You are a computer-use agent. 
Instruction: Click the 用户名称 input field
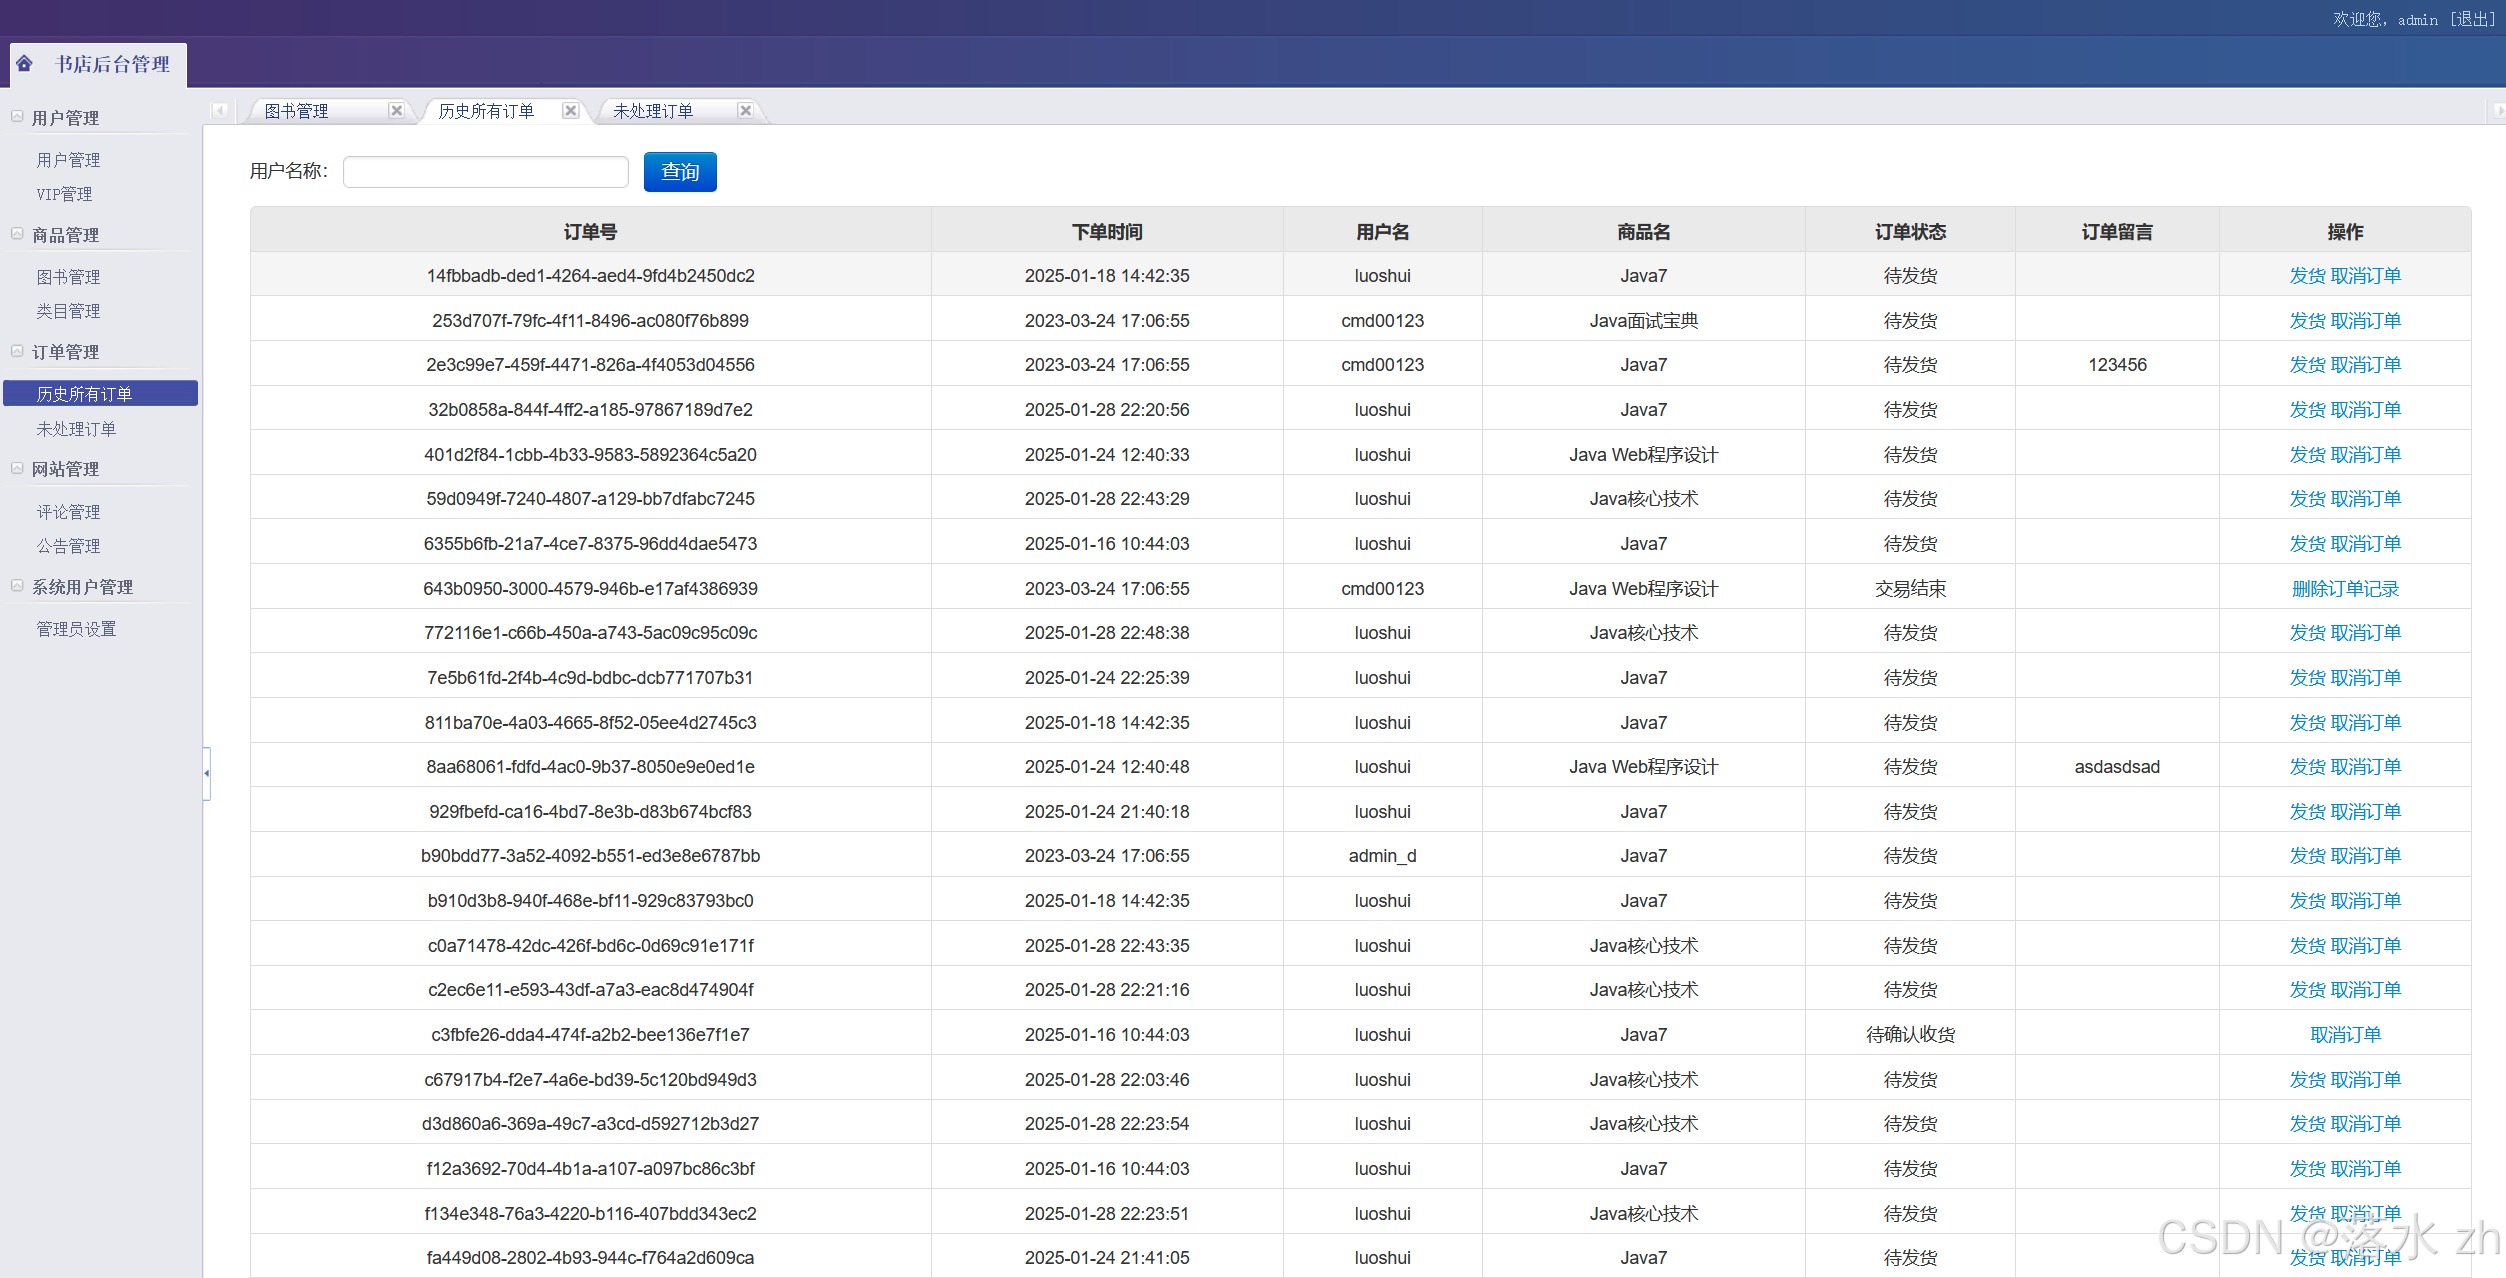click(x=485, y=172)
